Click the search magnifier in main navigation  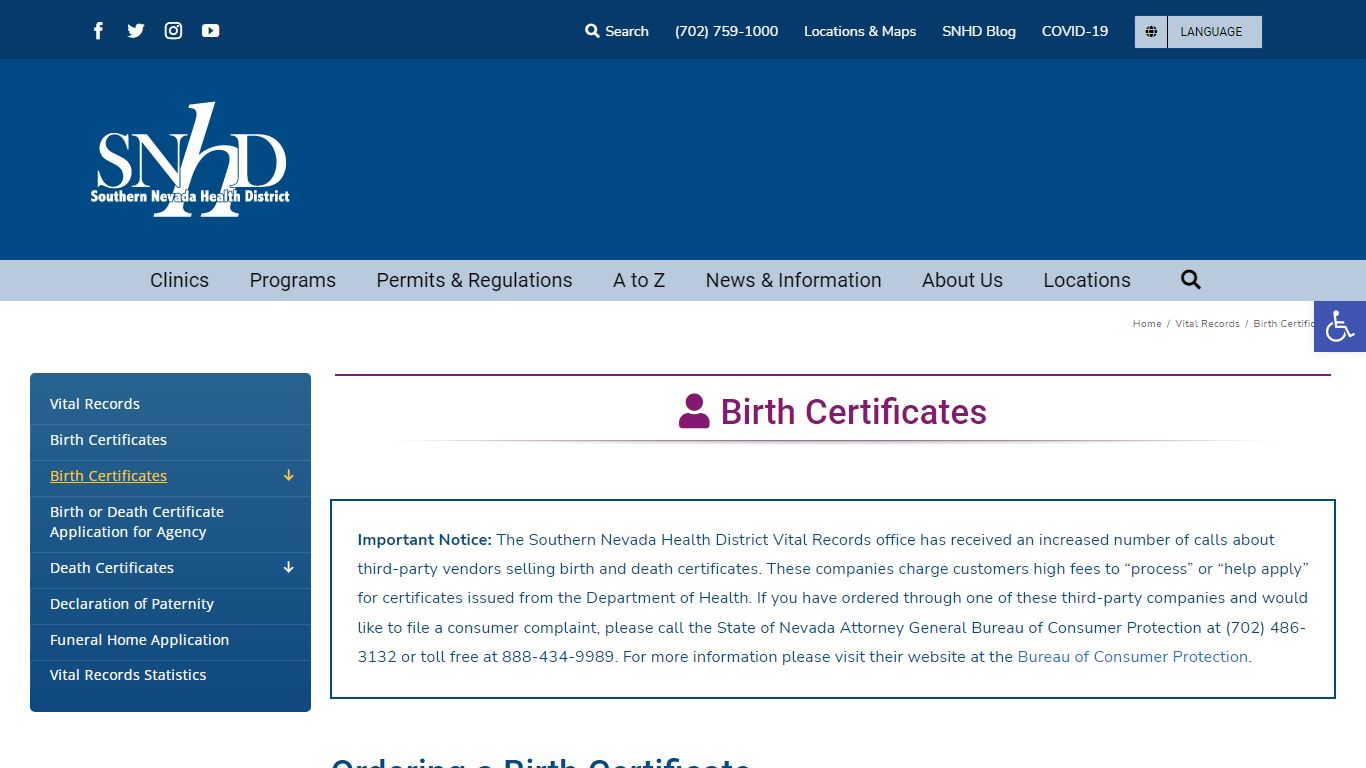pyautogui.click(x=1190, y=280)
